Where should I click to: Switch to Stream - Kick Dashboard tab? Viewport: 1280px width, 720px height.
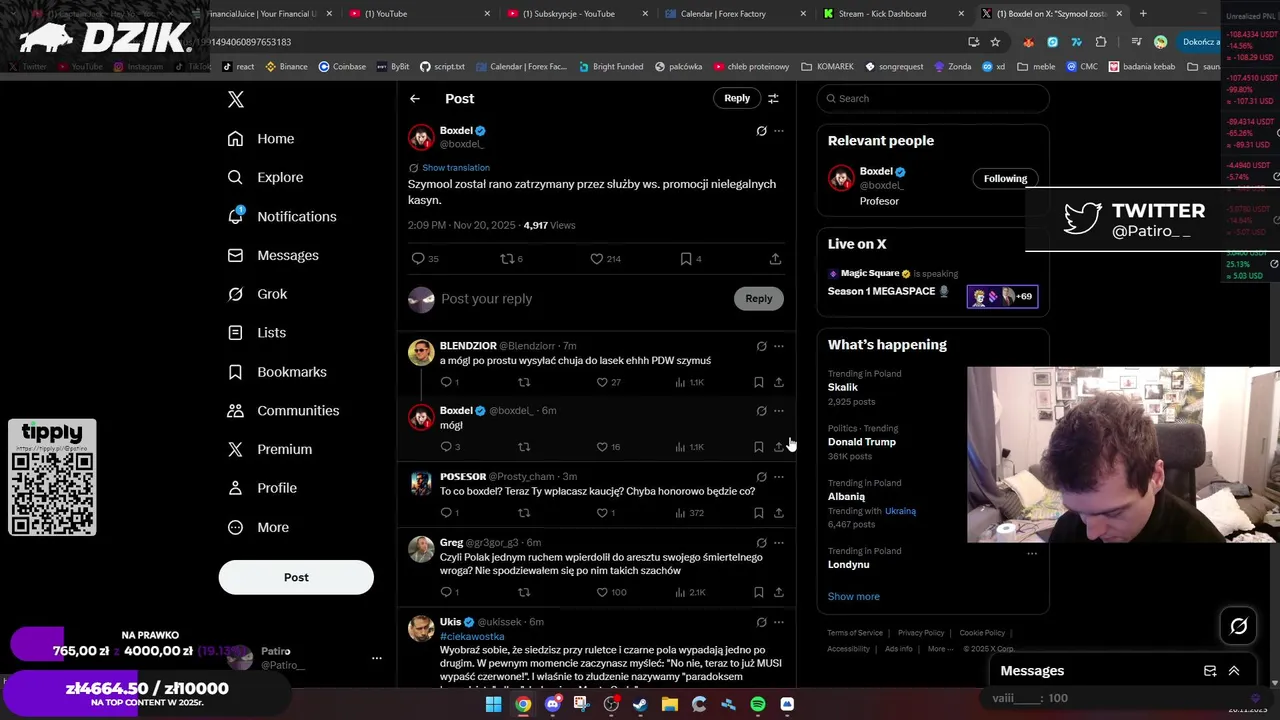(883, 14)
